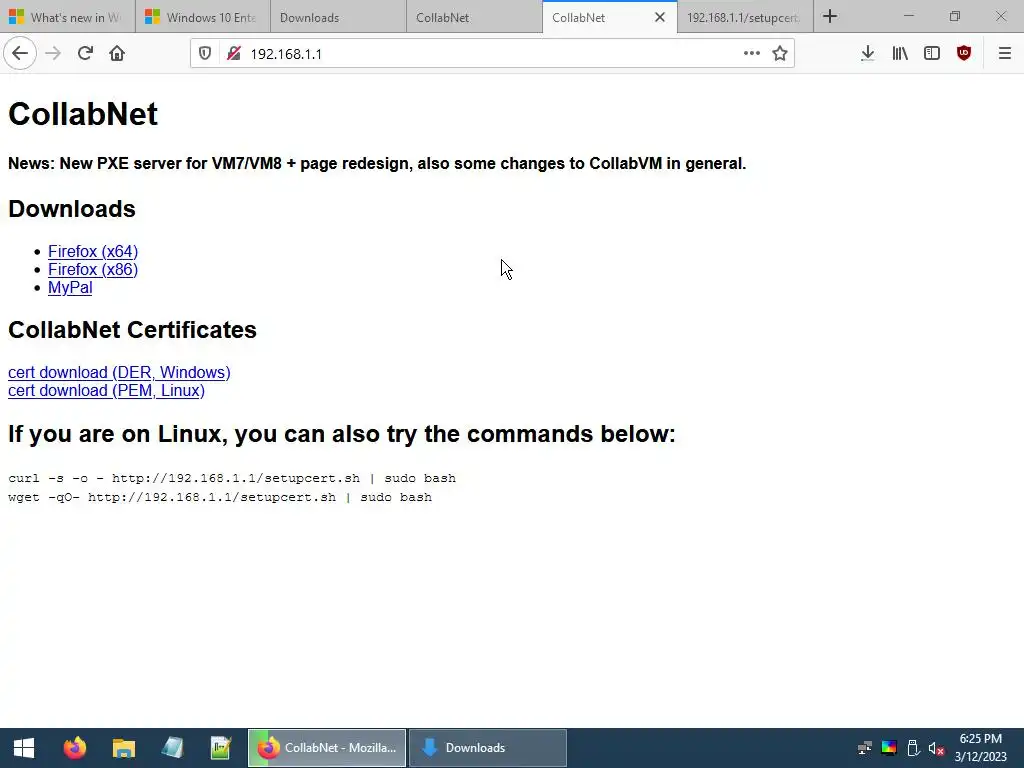The width and height of the screenshot is (1024, 768).
Task: Open tracking protection shield icon
Action: pos(205,54)
